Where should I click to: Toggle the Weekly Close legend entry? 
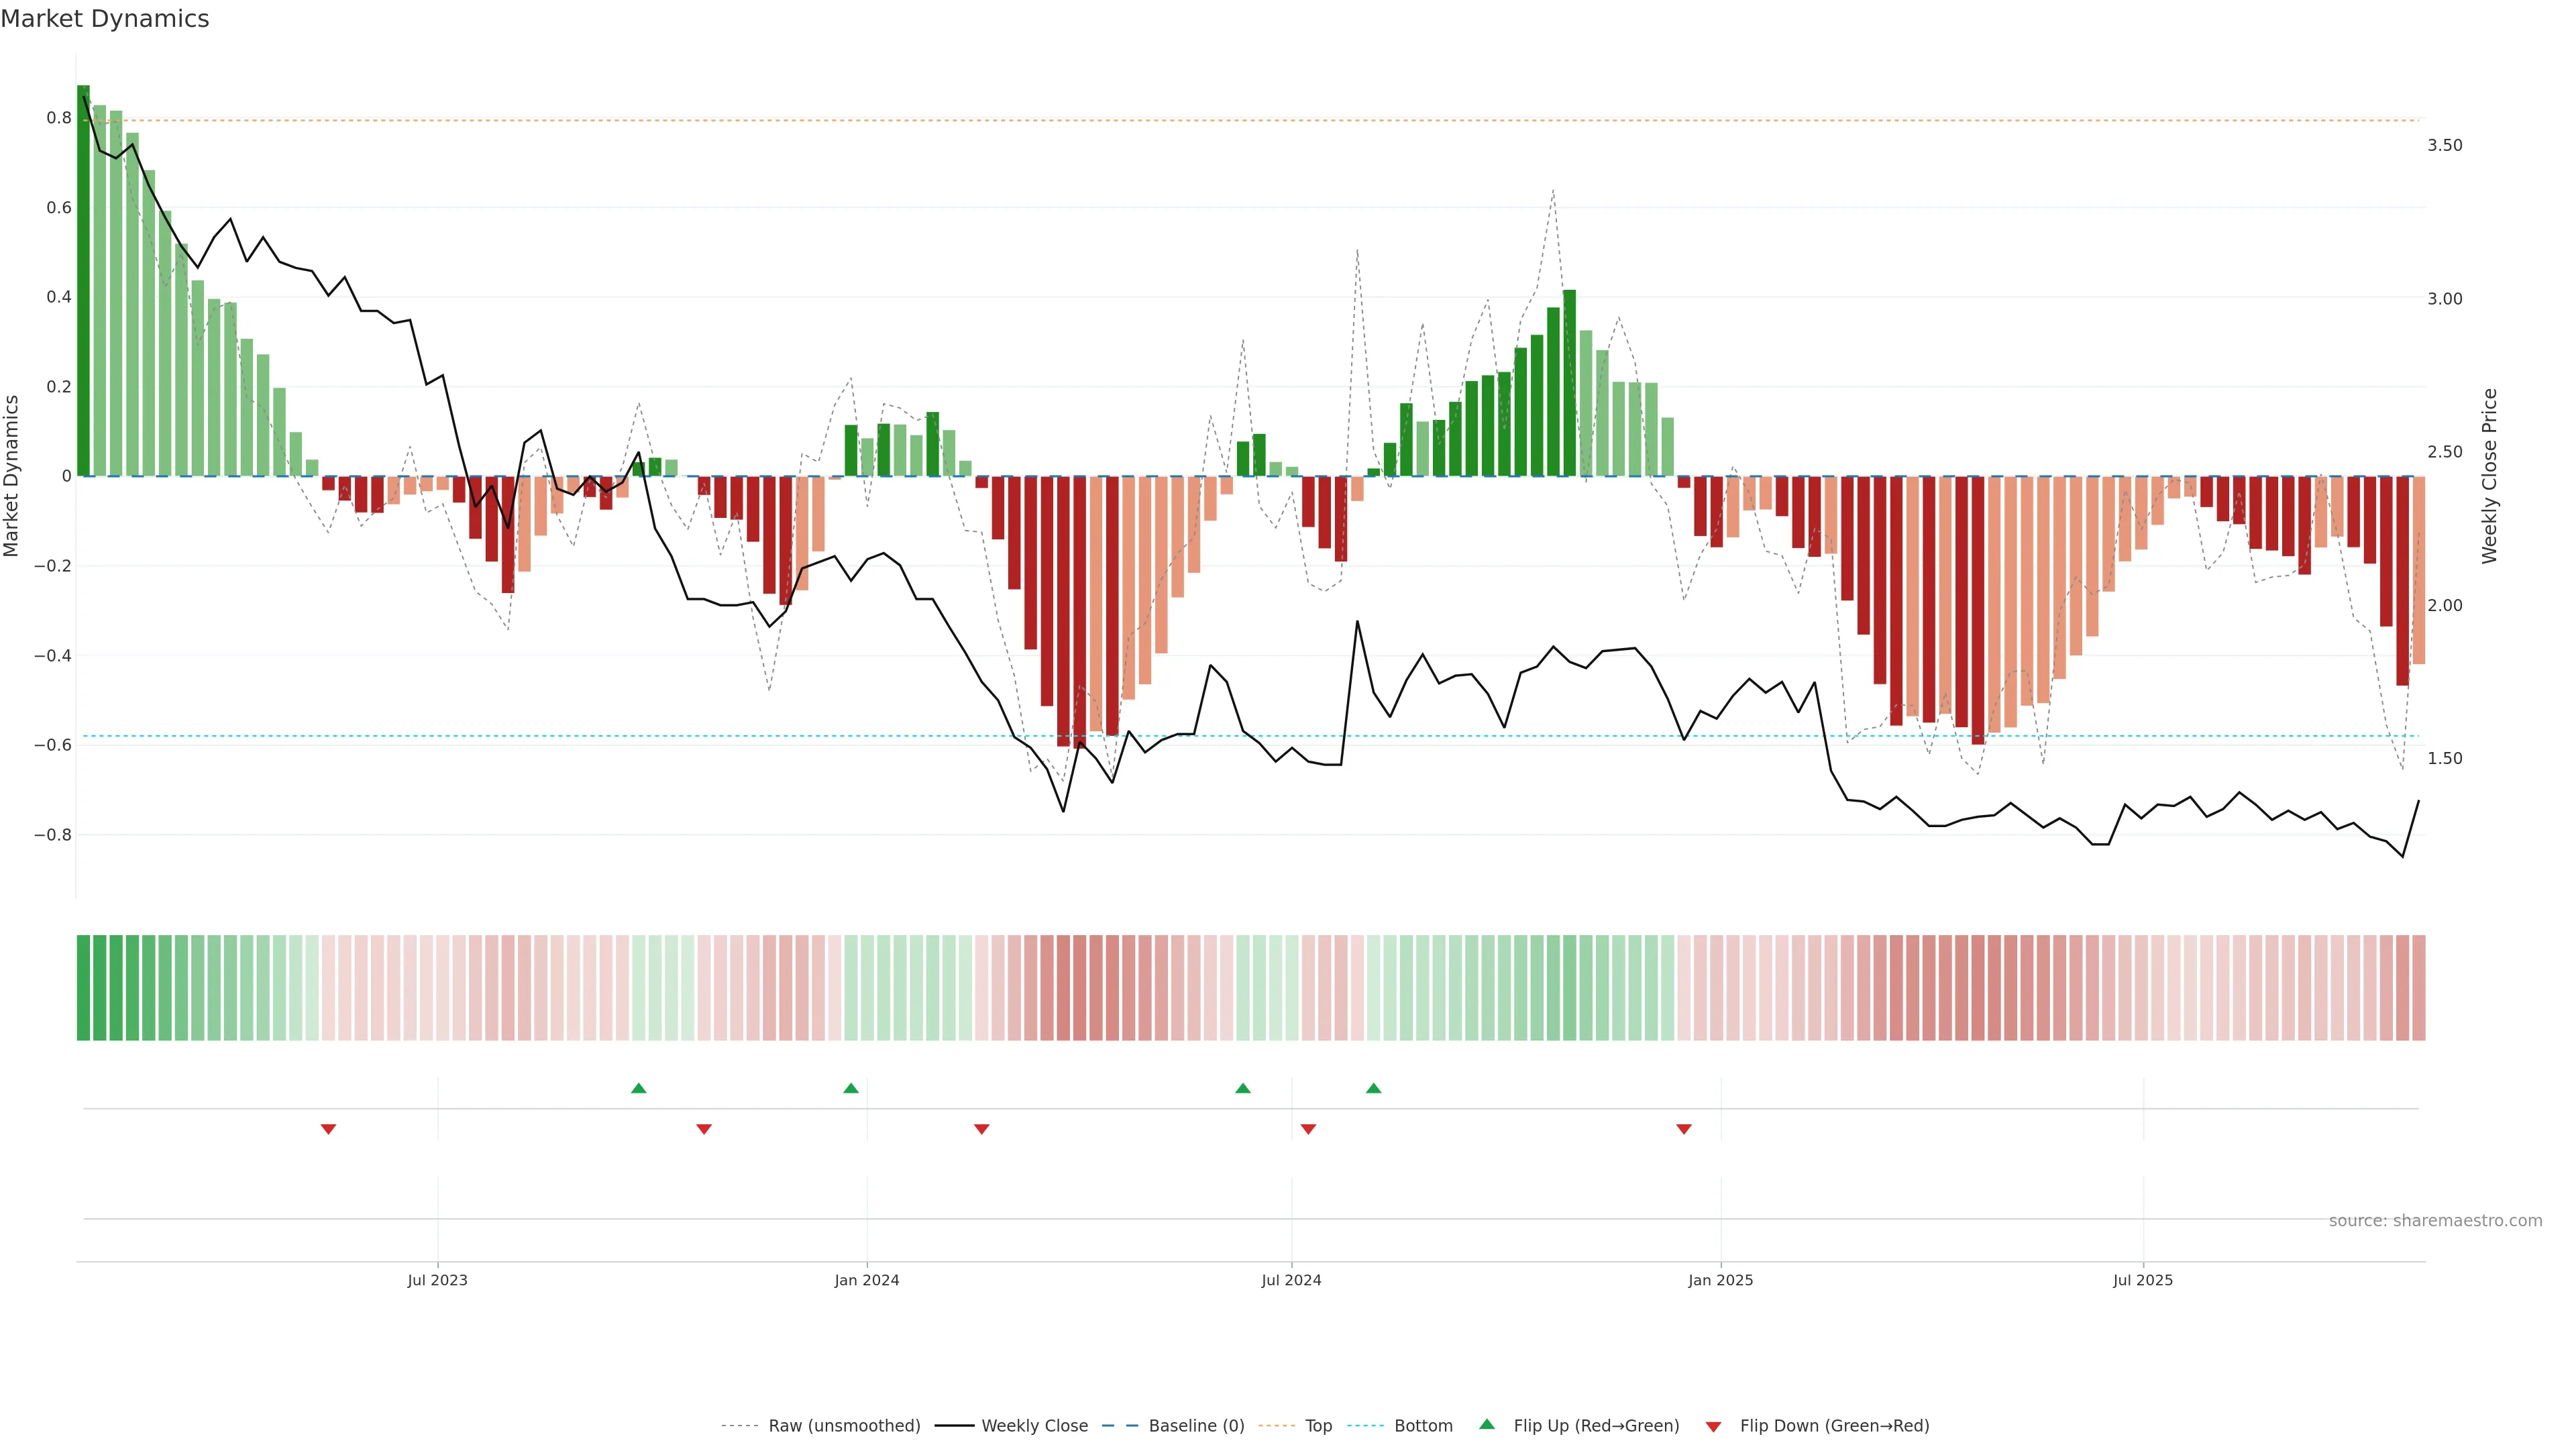(x=1034, y=1426)
